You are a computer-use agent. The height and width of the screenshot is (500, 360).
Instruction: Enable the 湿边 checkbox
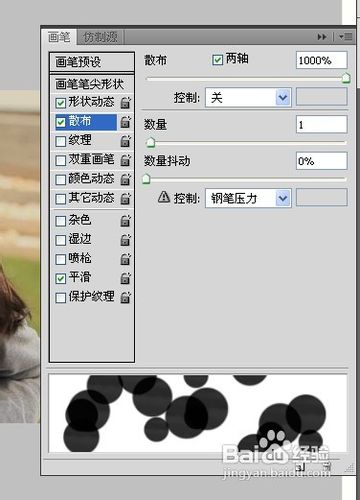coord(61,240)
